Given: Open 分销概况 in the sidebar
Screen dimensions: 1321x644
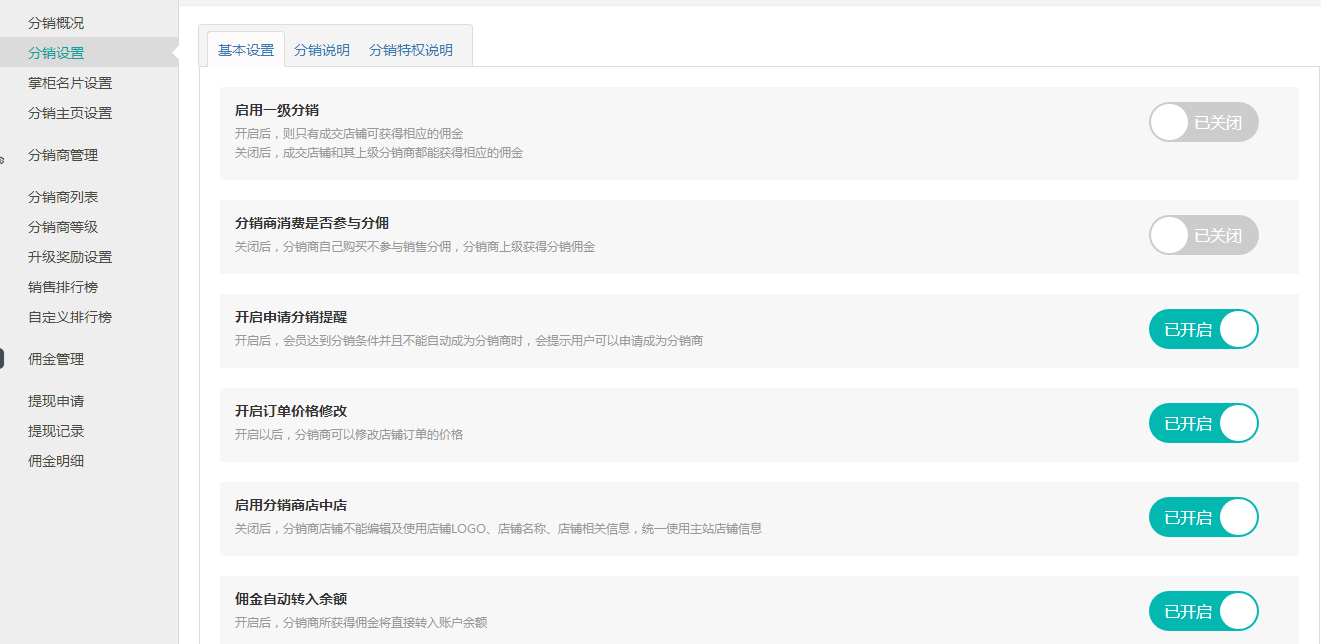Looking at the screenshot, I should 56,23.
